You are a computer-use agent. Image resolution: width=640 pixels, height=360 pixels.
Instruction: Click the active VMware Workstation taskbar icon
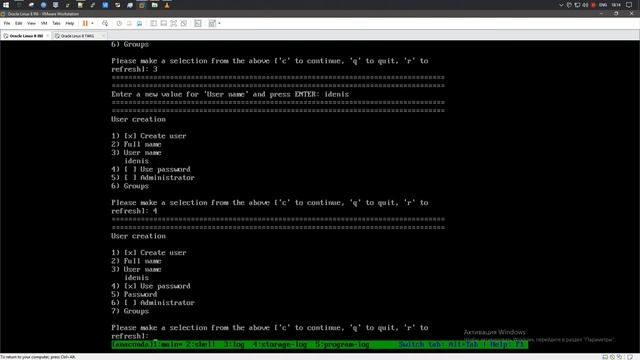(142, 5)
